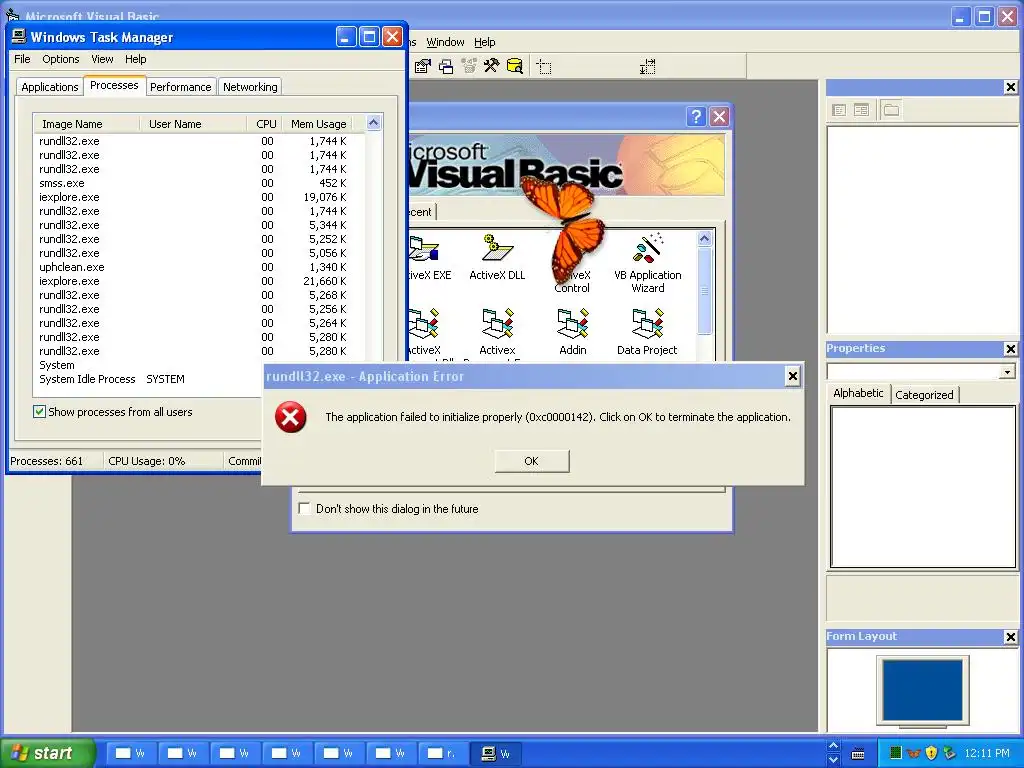Switch to the Performance tab
The height and width of the screenshot is (768, 1024).
[x=181, y=87]
